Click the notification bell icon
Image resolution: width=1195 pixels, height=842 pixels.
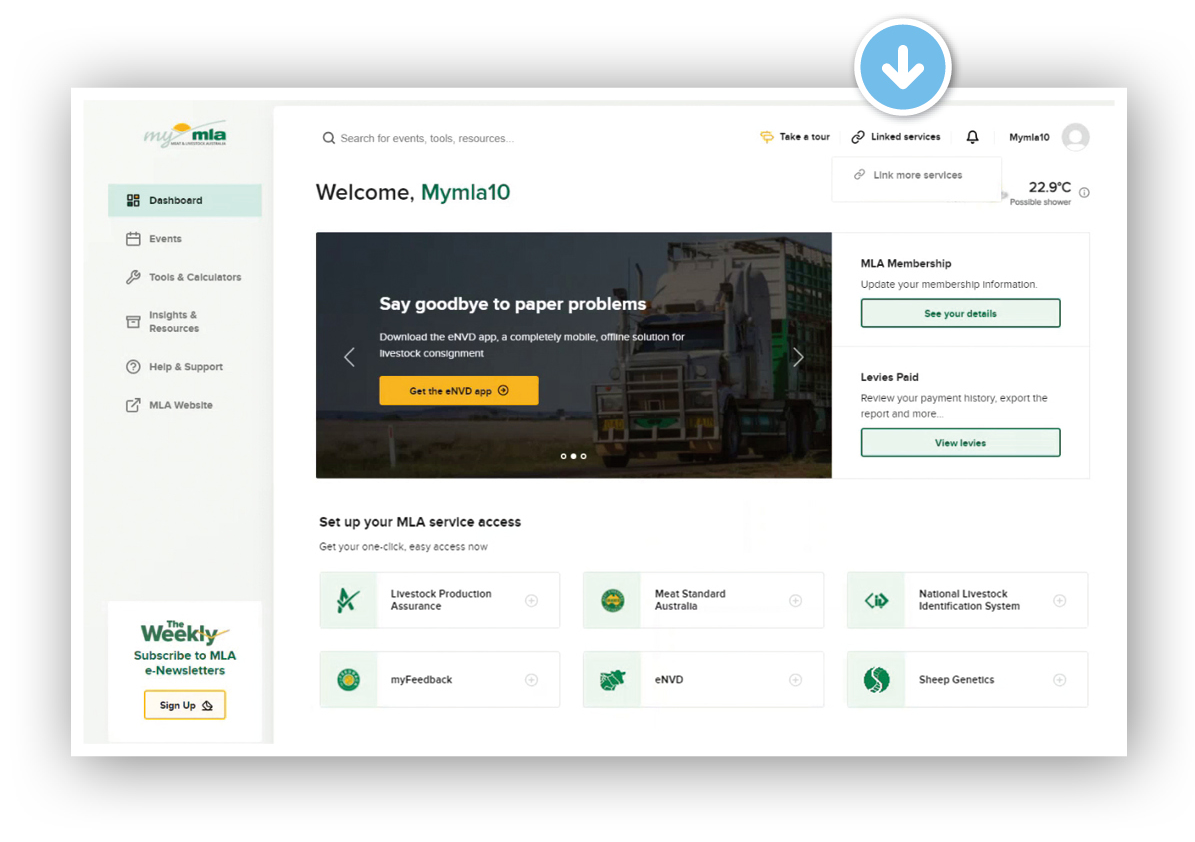click(x=972, y=138)
